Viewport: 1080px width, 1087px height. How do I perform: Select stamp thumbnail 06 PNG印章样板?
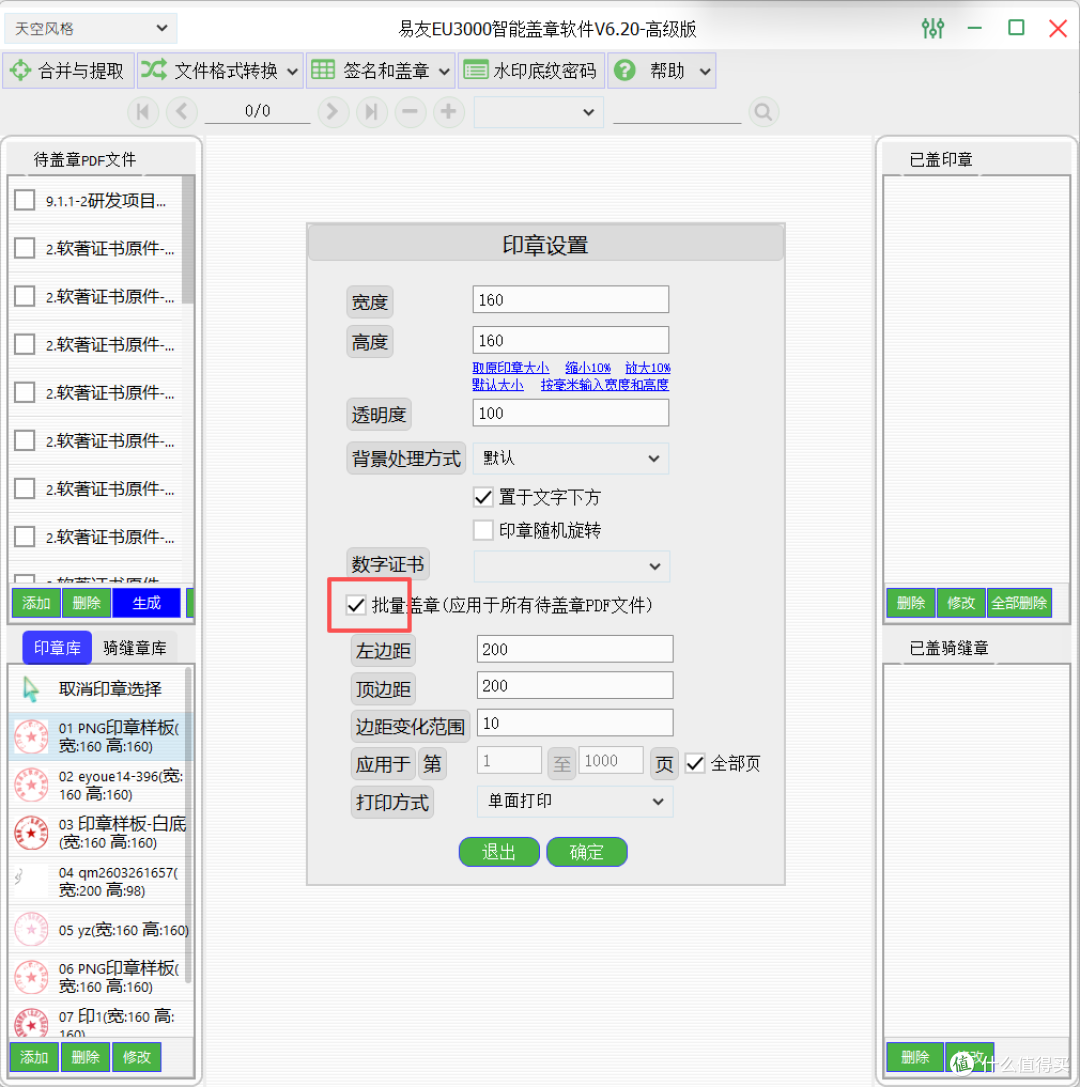(x=31, y=977)
